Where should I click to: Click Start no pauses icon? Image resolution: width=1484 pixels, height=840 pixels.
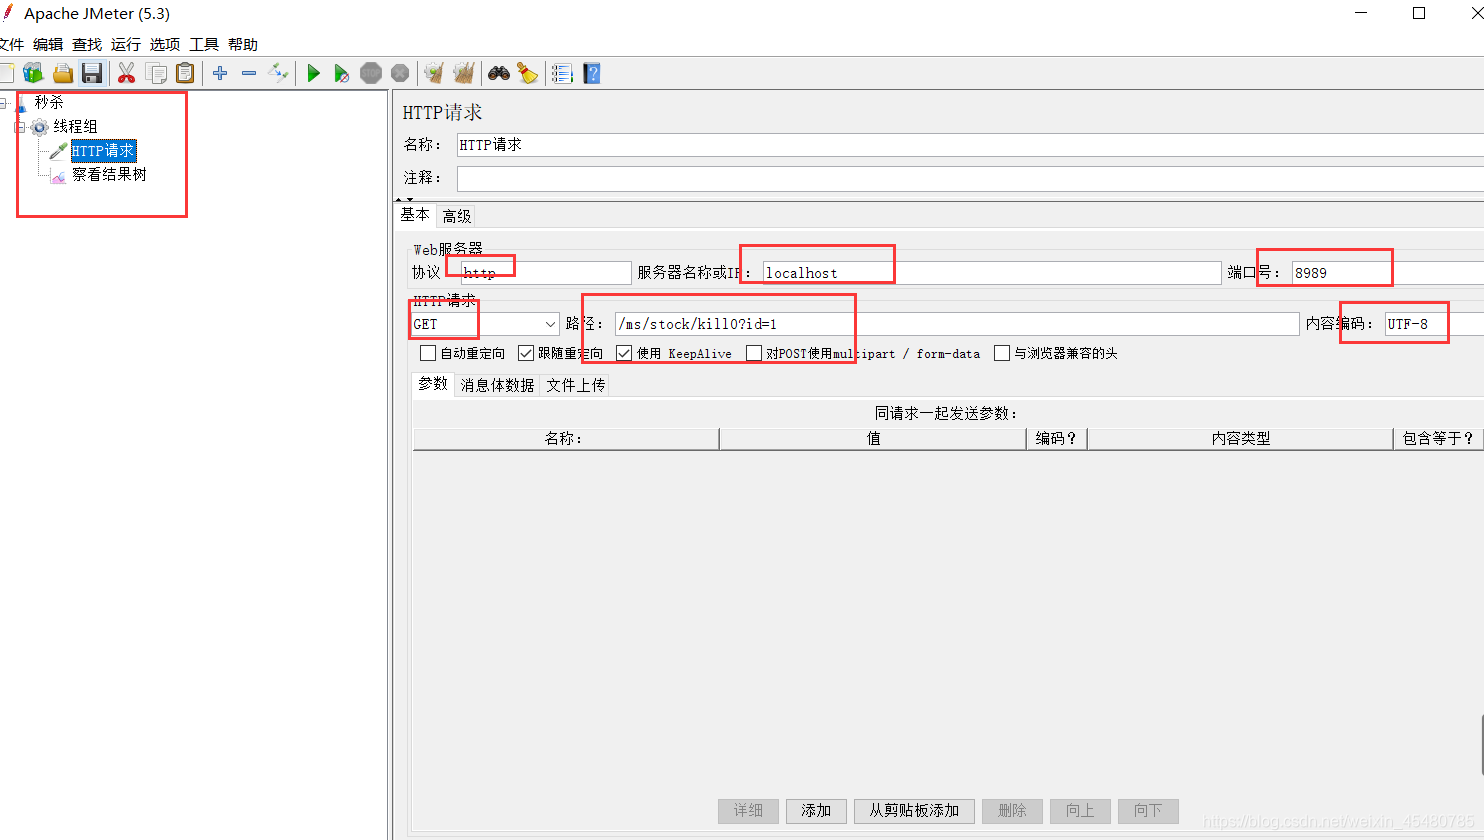click(x=342, y=73)
